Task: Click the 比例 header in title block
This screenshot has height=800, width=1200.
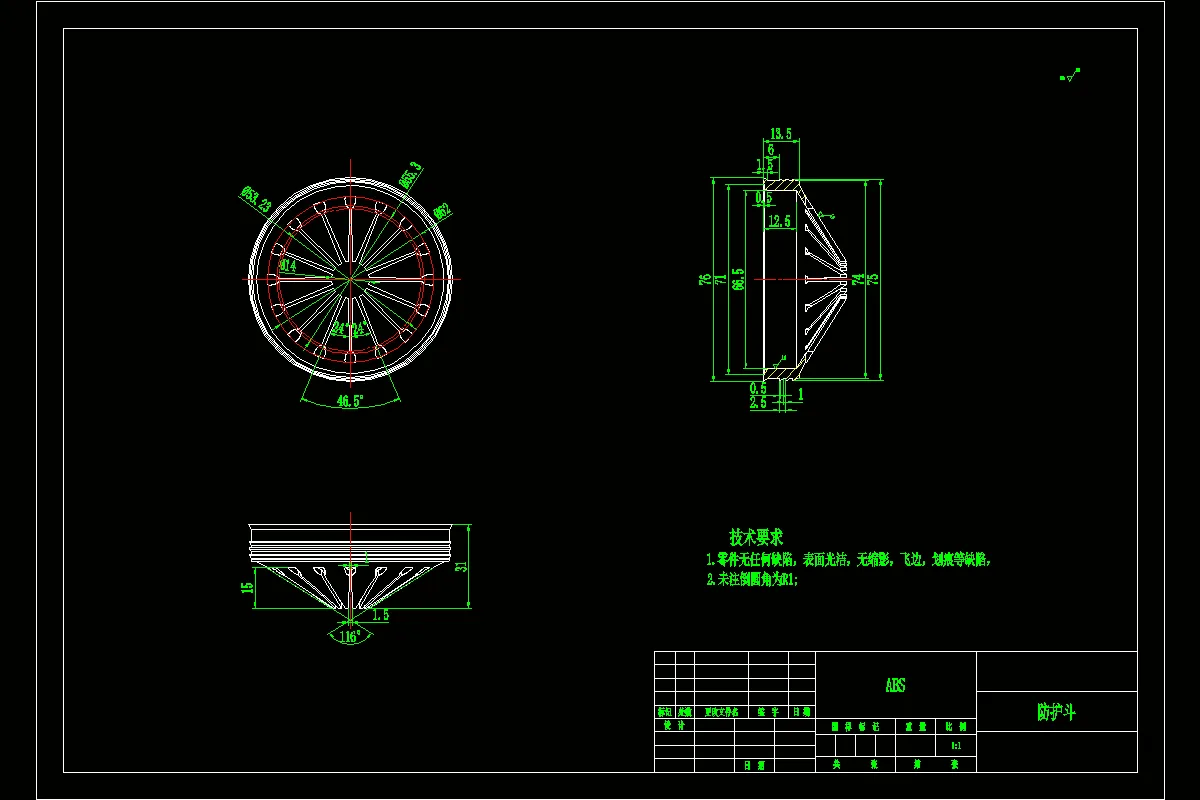Action: [x=955, y=727]
